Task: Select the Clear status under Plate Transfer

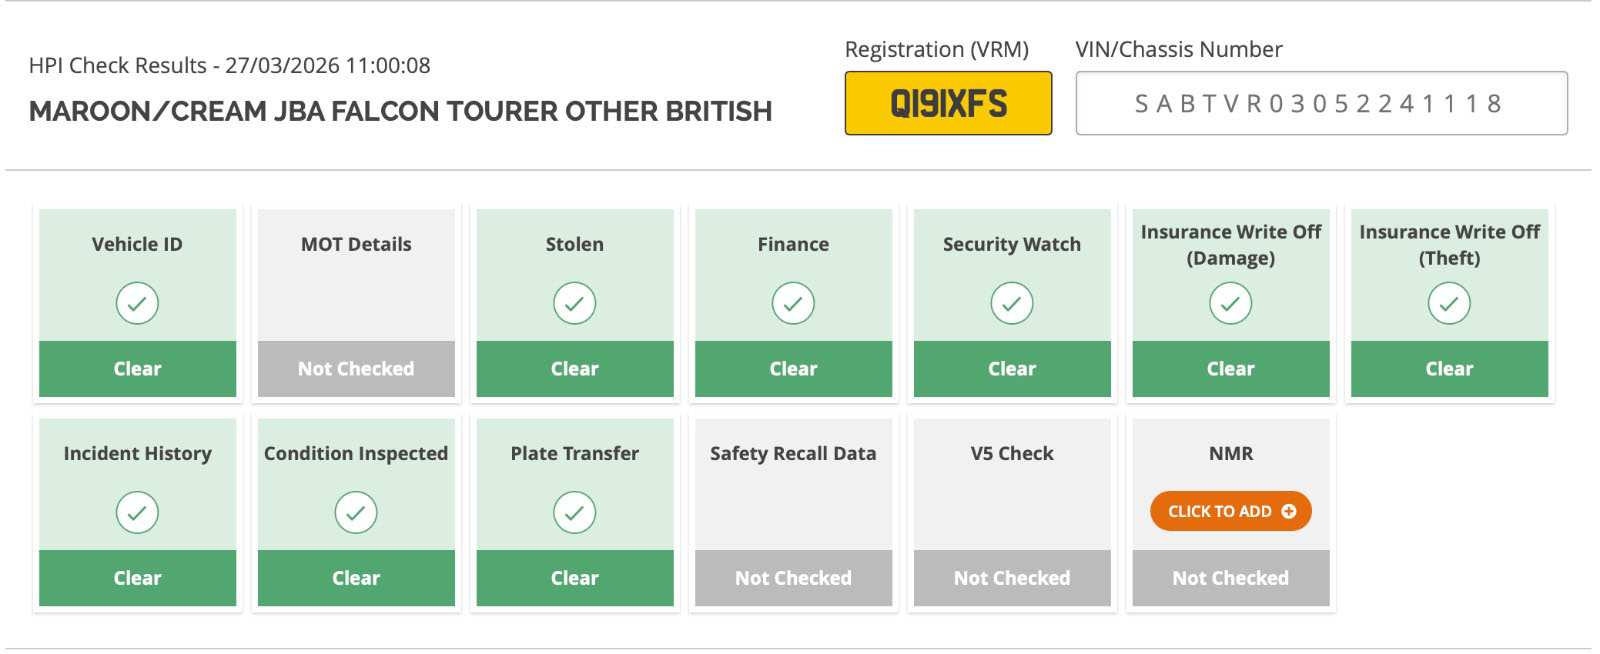Action: [575, 578]
